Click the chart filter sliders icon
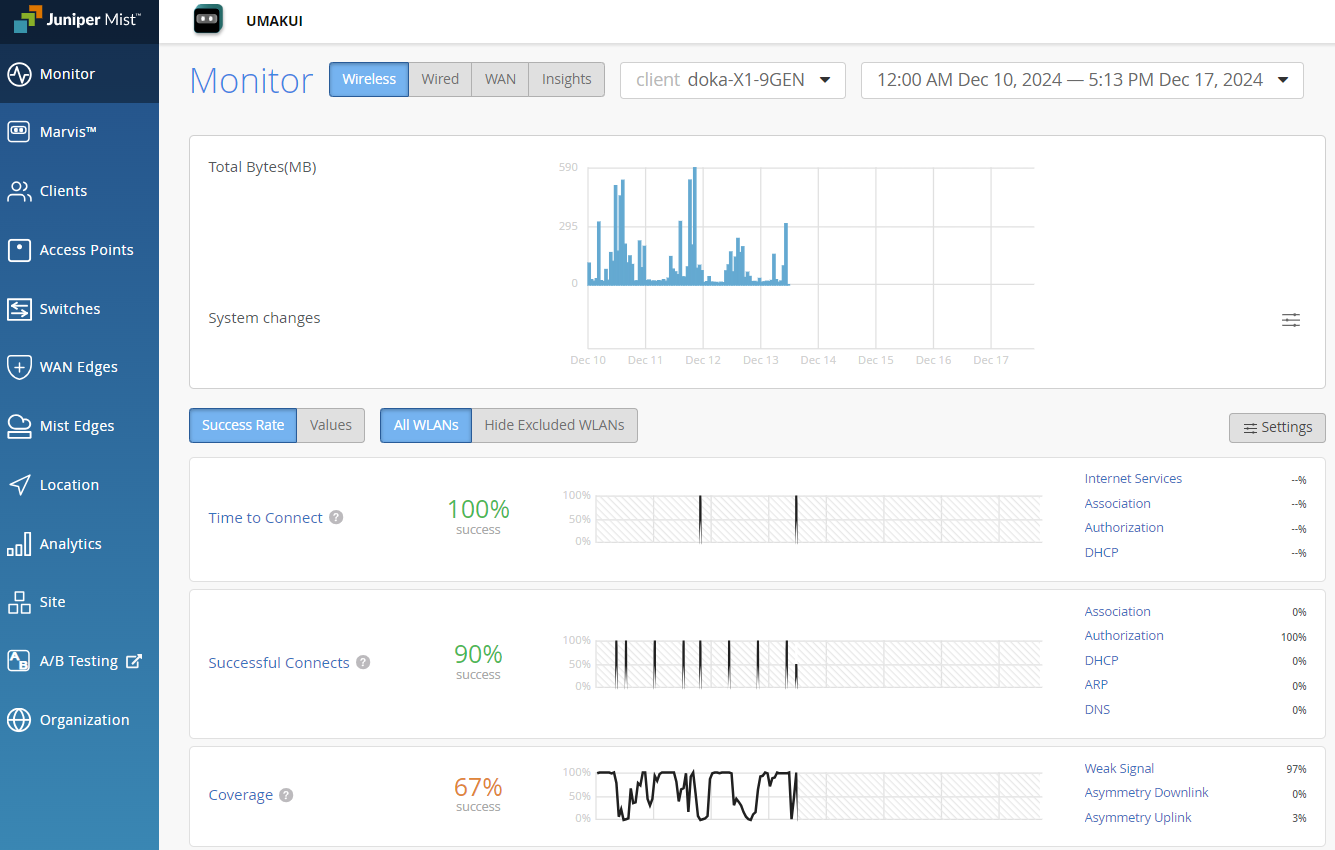 pyautogui.click(x=1291, y=320)
